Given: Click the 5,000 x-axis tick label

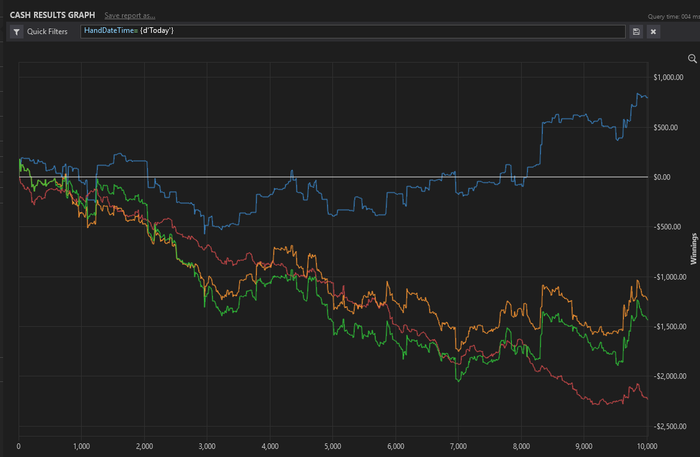Looking at the screenshot, I should pos(333,446).
